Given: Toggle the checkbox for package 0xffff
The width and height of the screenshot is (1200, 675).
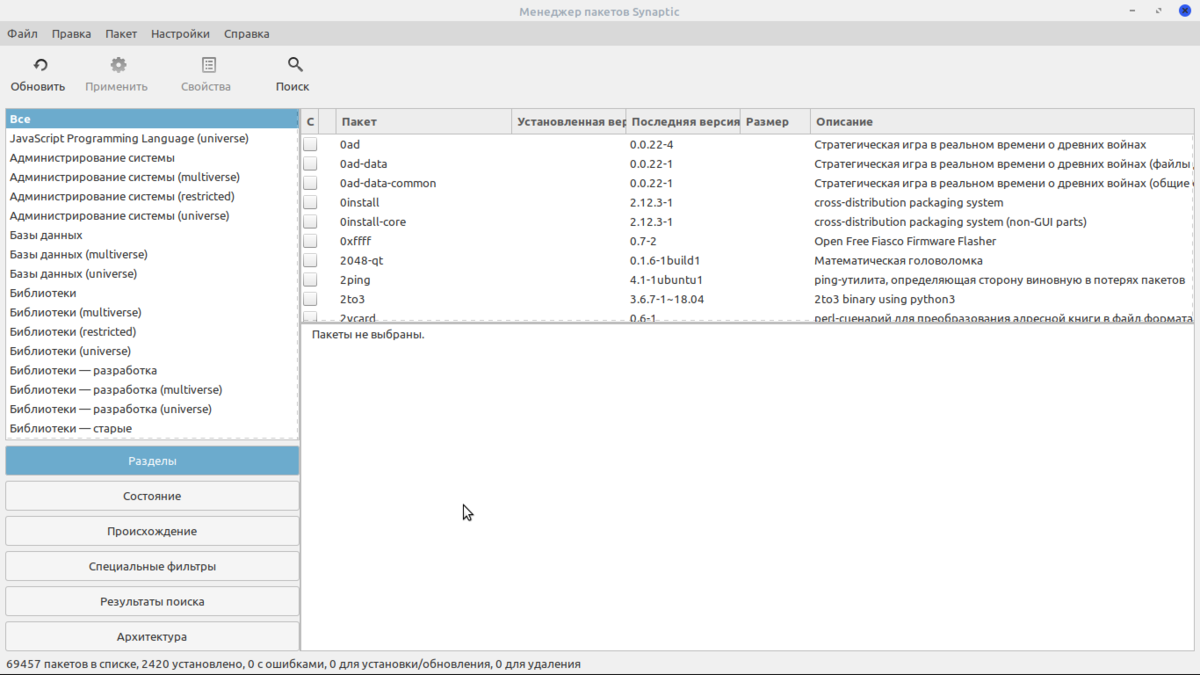Looking at the screenshot, I should (310, 241).
